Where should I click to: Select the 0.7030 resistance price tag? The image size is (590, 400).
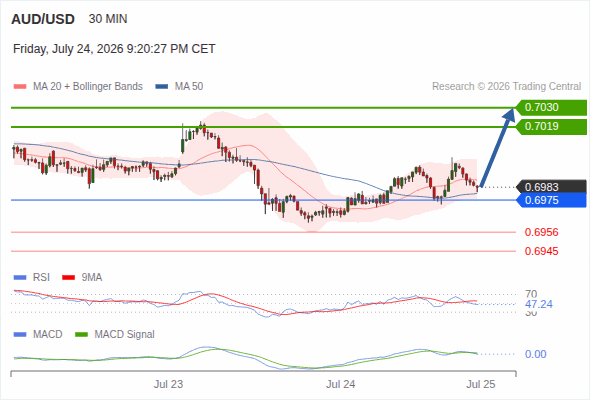pyautogui.click(x=551, y=108)
